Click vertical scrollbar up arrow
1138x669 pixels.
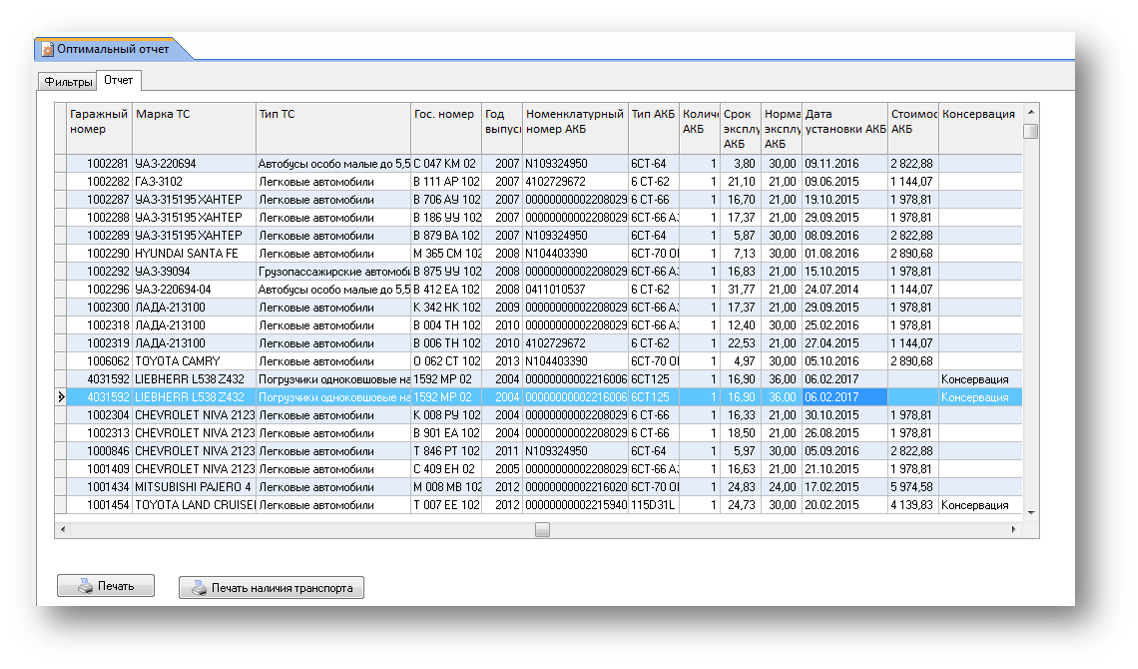pyautogui.click(x=1031, y=112)
